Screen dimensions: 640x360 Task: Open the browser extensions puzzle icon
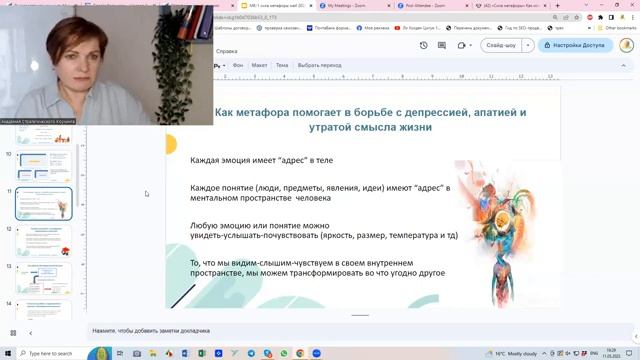click(600, 18)
